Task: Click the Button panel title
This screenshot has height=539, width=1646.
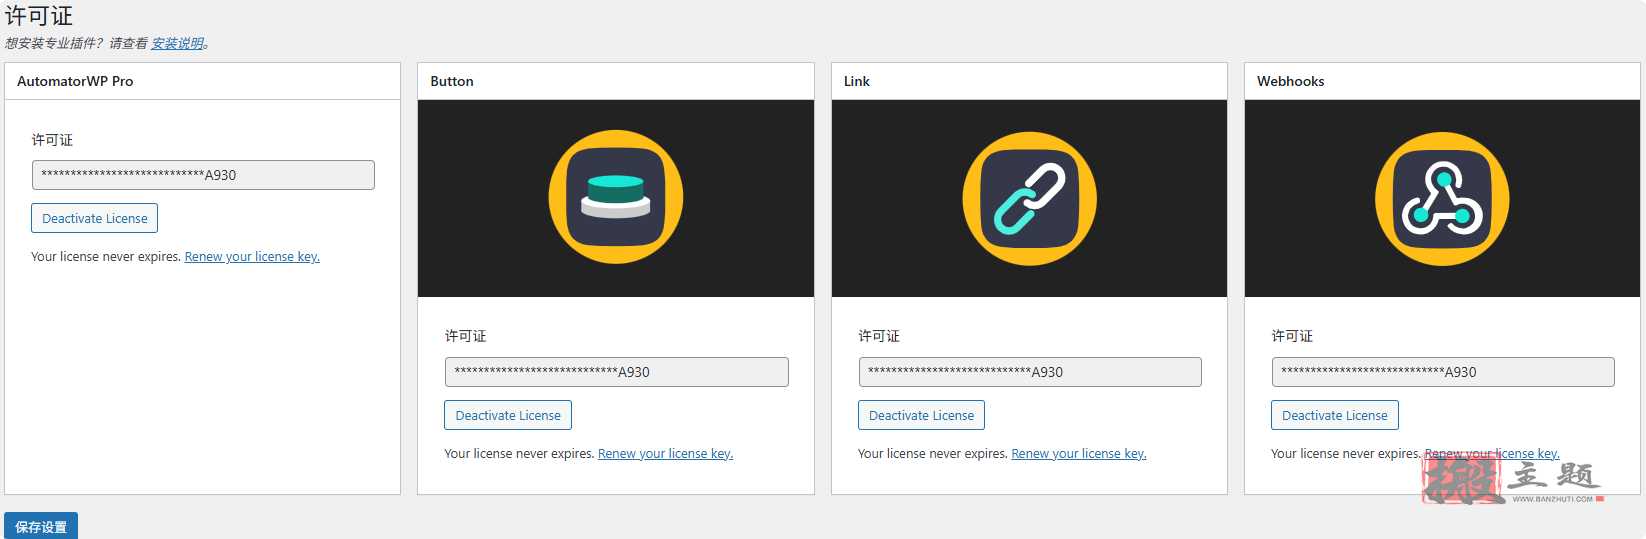Action: click(452, 81)
